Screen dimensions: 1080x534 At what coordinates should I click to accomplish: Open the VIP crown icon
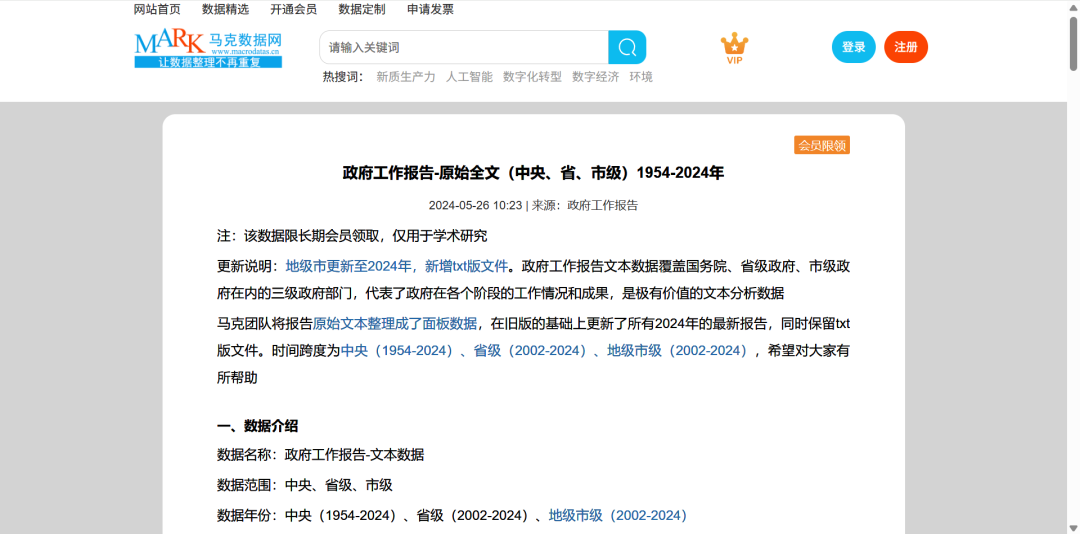[x=735, y=47]
